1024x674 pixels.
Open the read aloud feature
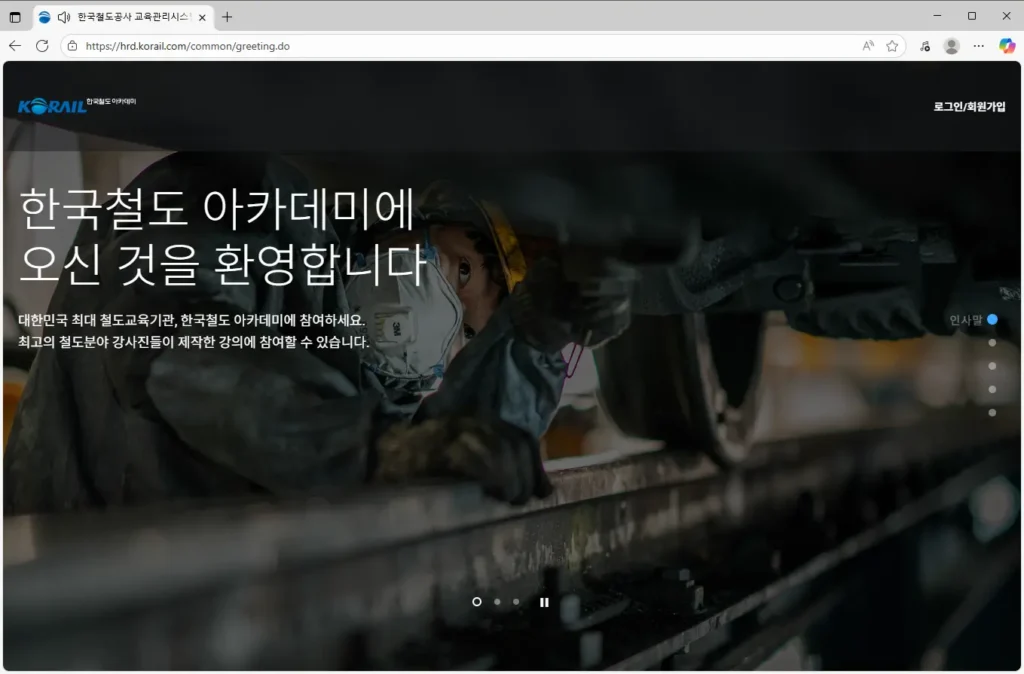click(x=866, y=45)
